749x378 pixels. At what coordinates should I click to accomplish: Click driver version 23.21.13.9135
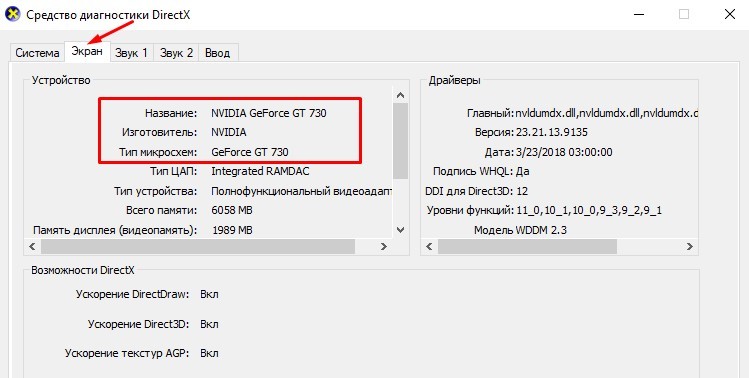pos(552,132)
